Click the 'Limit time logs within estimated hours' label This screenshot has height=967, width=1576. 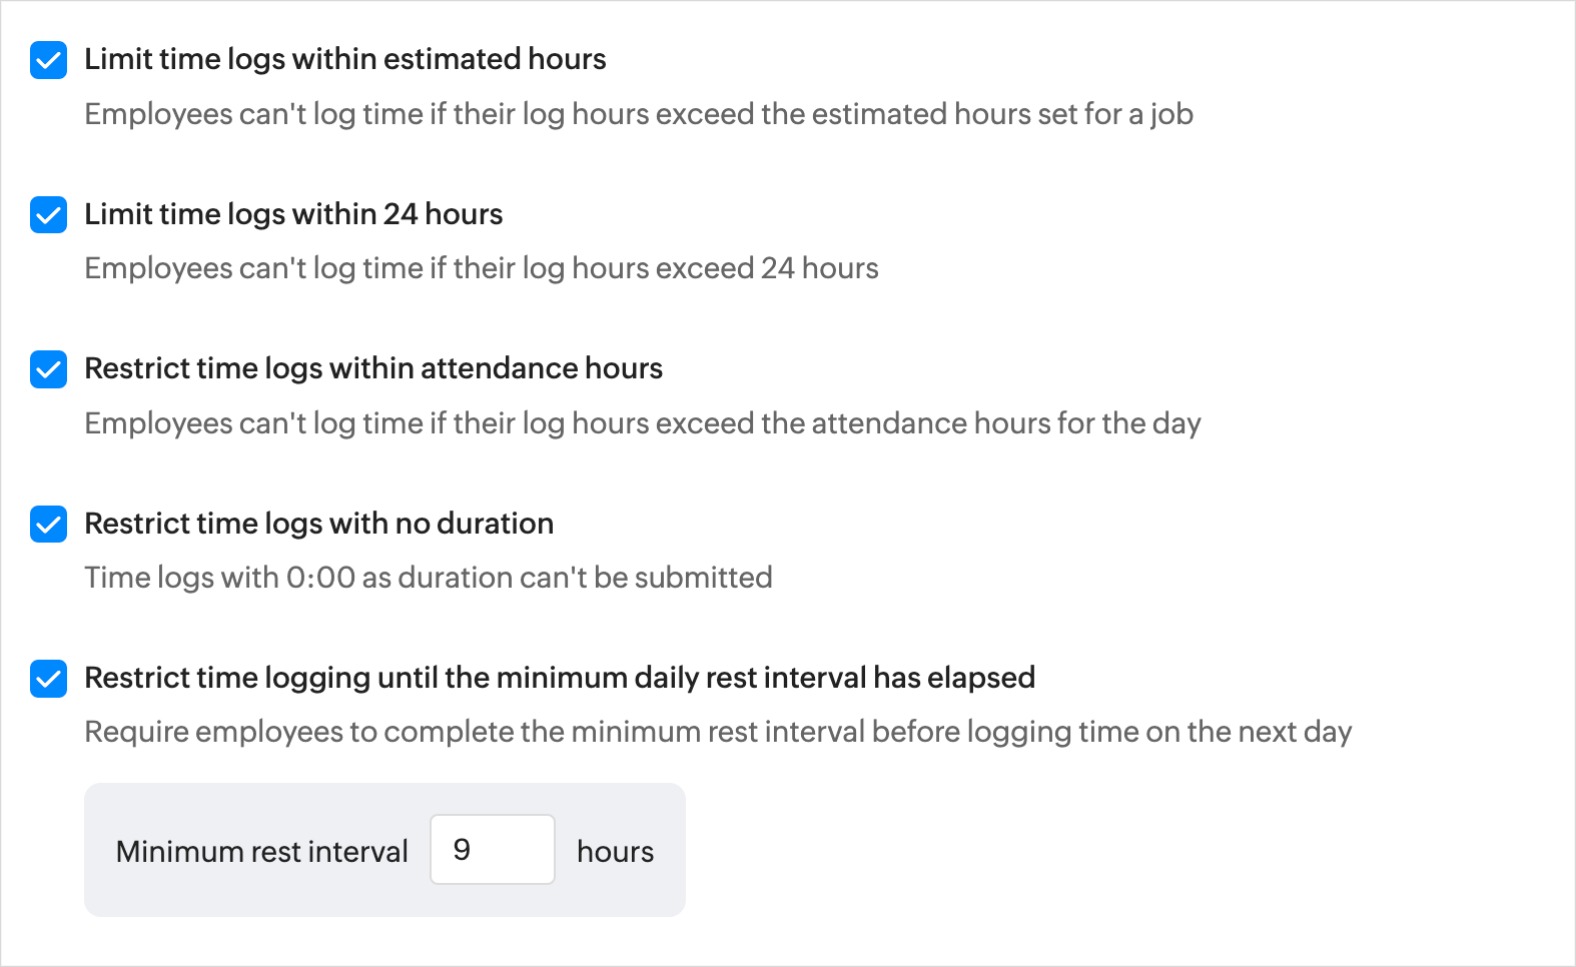[345, 59]
